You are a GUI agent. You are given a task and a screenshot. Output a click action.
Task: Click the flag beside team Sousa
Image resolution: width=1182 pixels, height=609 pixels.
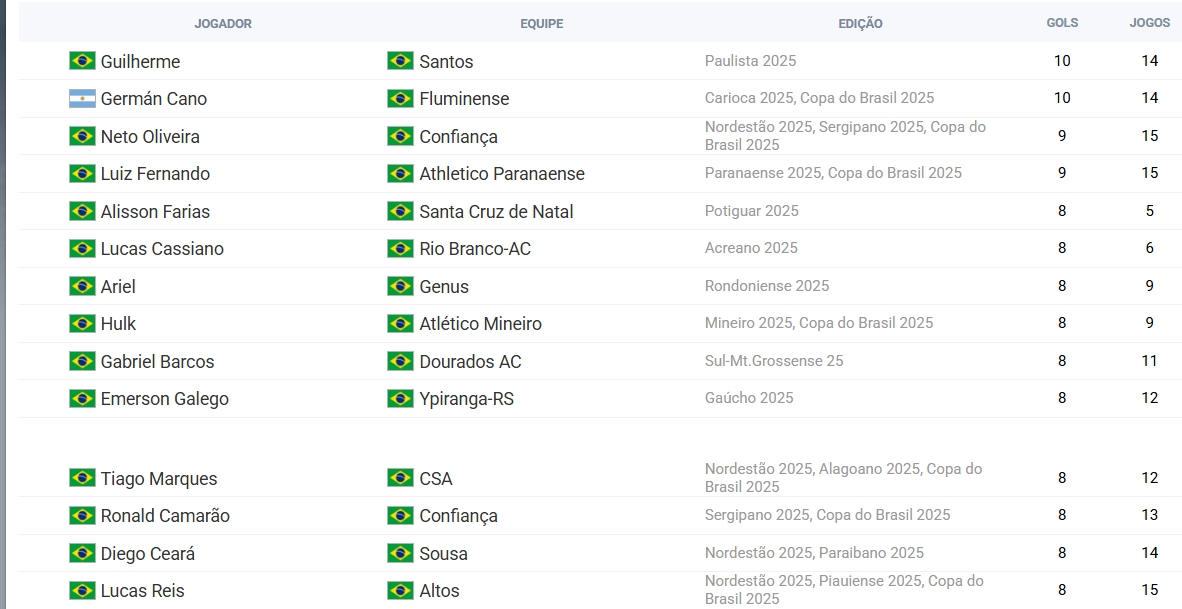pos(400,553)
